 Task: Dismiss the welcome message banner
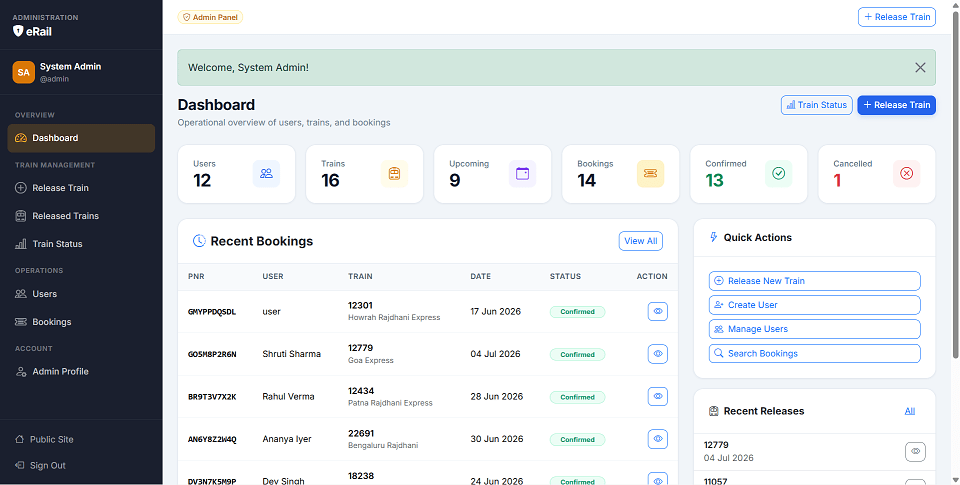920,67
